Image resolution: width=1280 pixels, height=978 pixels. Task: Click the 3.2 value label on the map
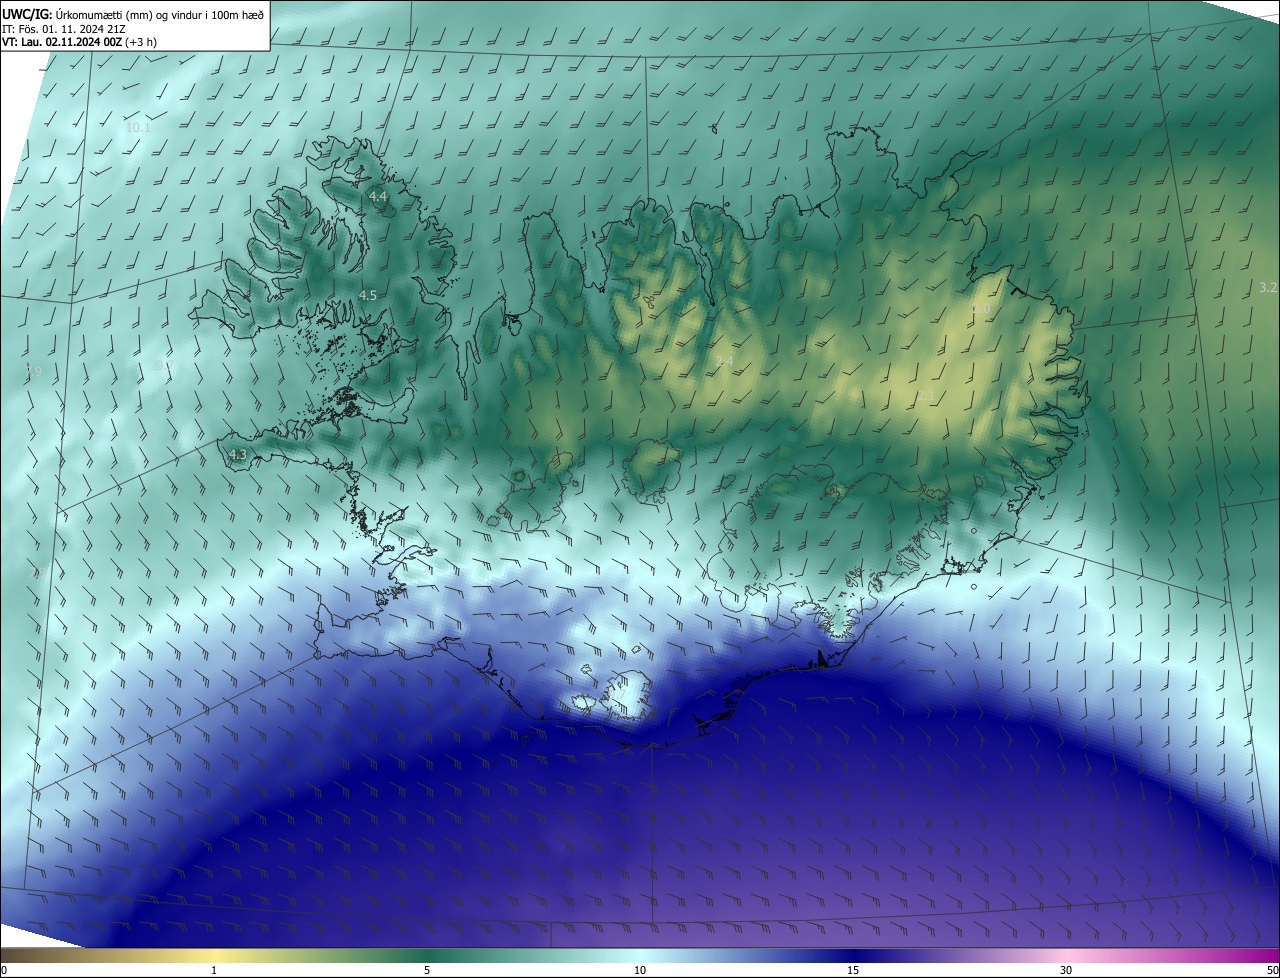point(1268,287)
